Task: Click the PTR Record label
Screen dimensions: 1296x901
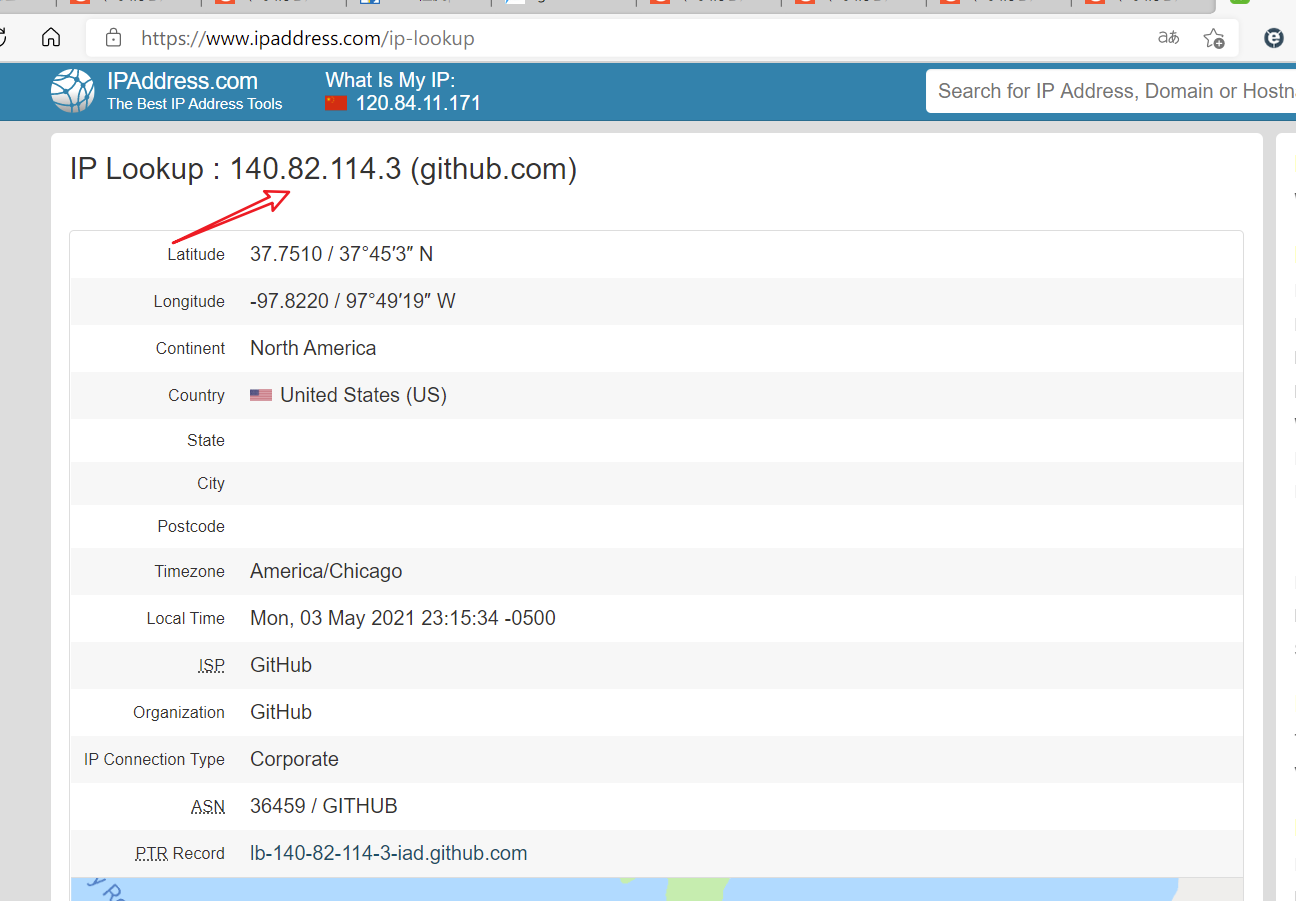Action: click(180, 853)
